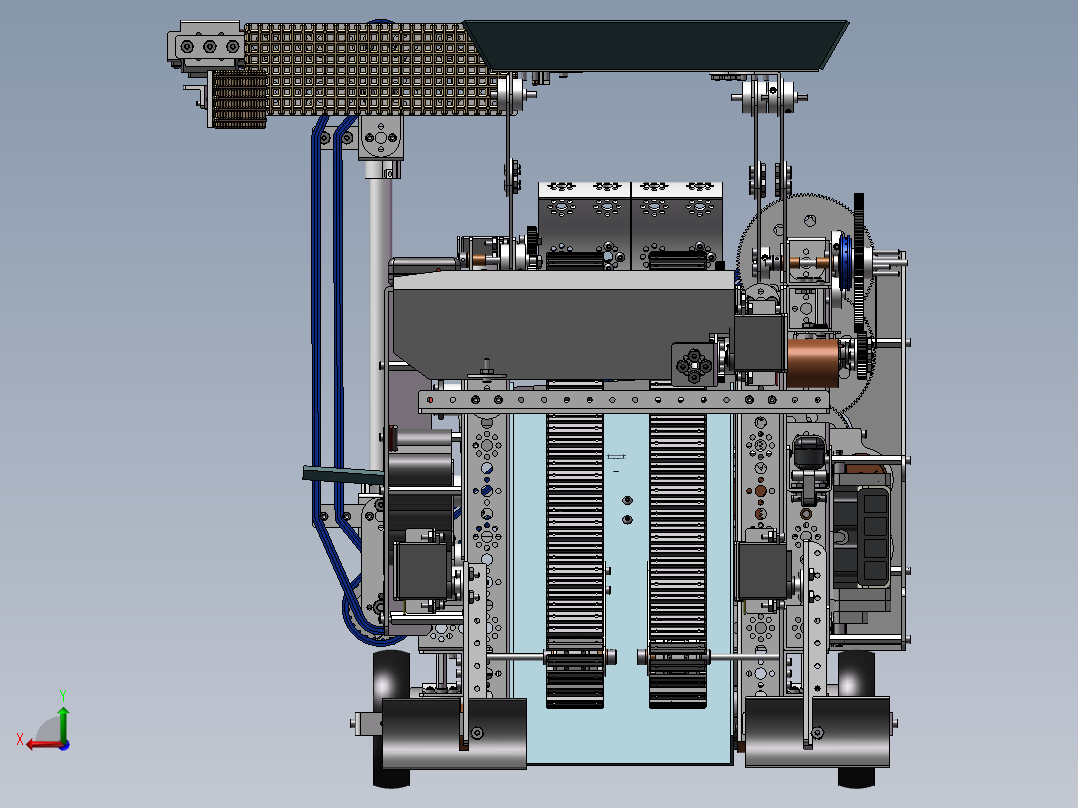Select the right front roller wheel
1078x808 pixels.
(x=817, y=732)
